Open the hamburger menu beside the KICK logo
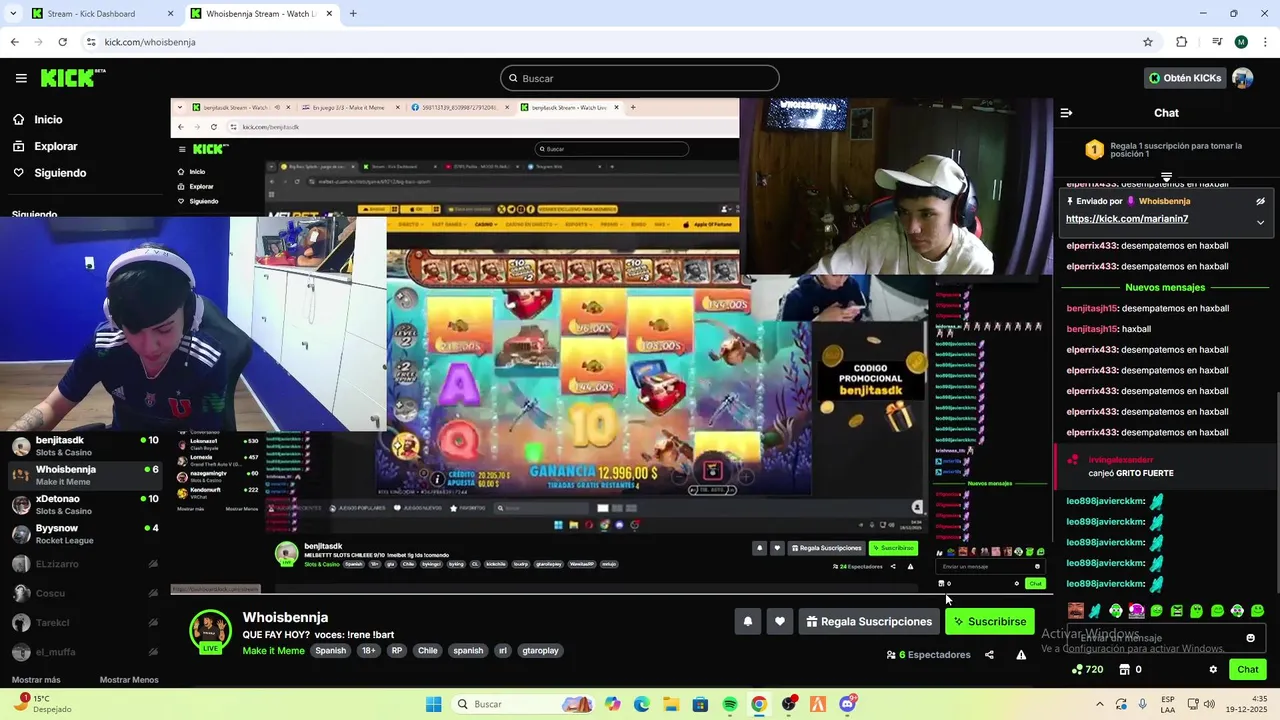 click(x=21, y=78)
